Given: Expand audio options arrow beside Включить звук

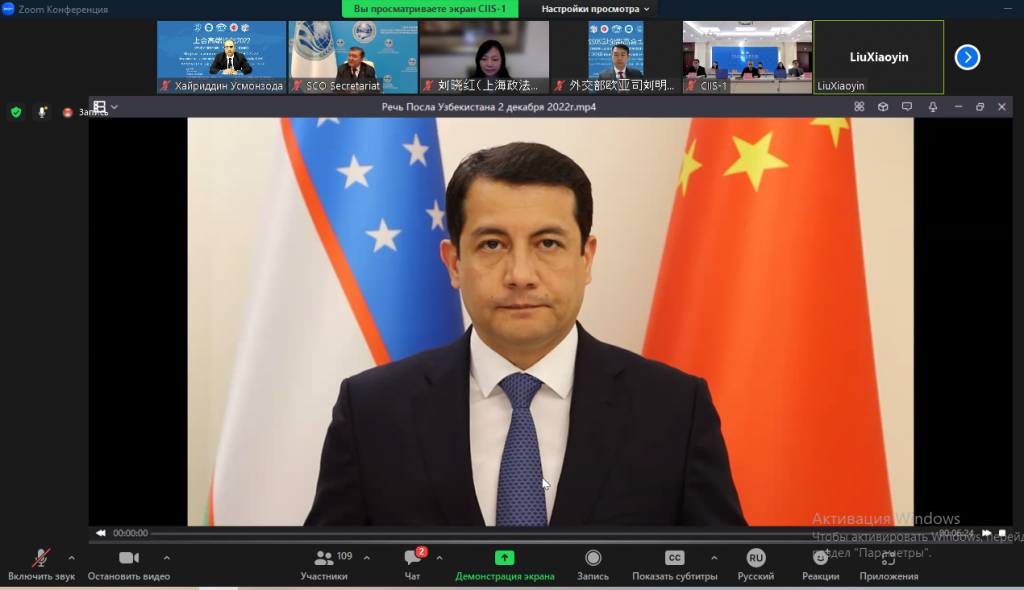Looking at the screenshot, I should pos(72,558).
